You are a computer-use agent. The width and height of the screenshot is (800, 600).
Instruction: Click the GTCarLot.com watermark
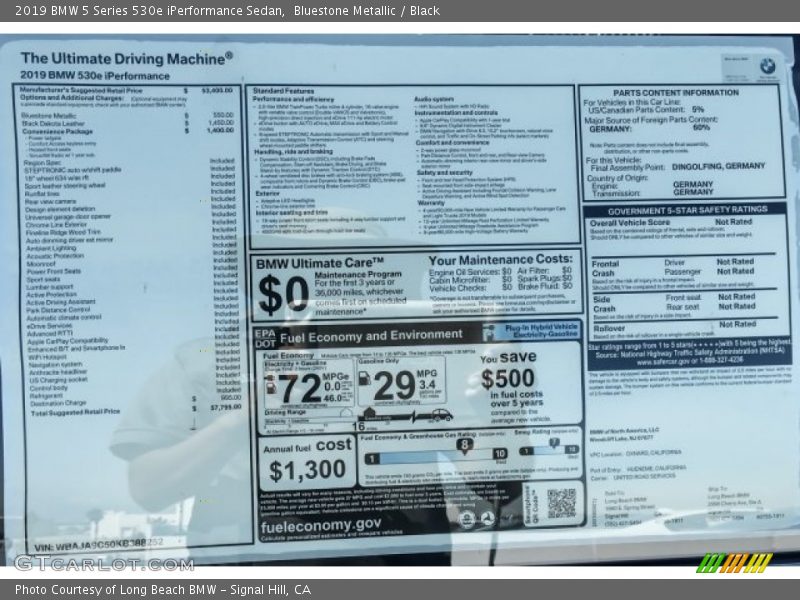[x=104, y=563]
